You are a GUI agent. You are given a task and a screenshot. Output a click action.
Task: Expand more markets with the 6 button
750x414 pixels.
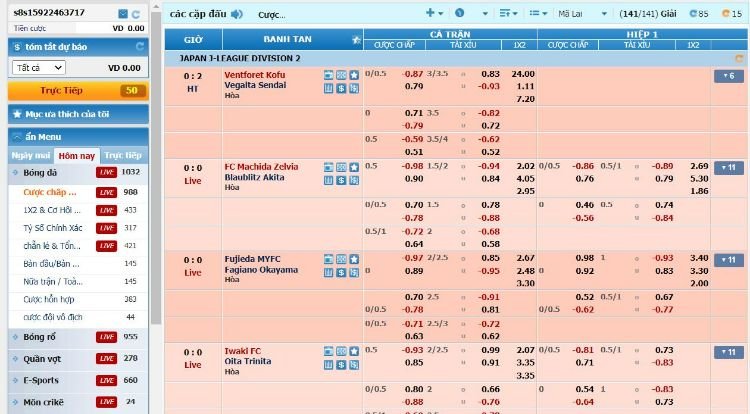[x=725, y=75]
